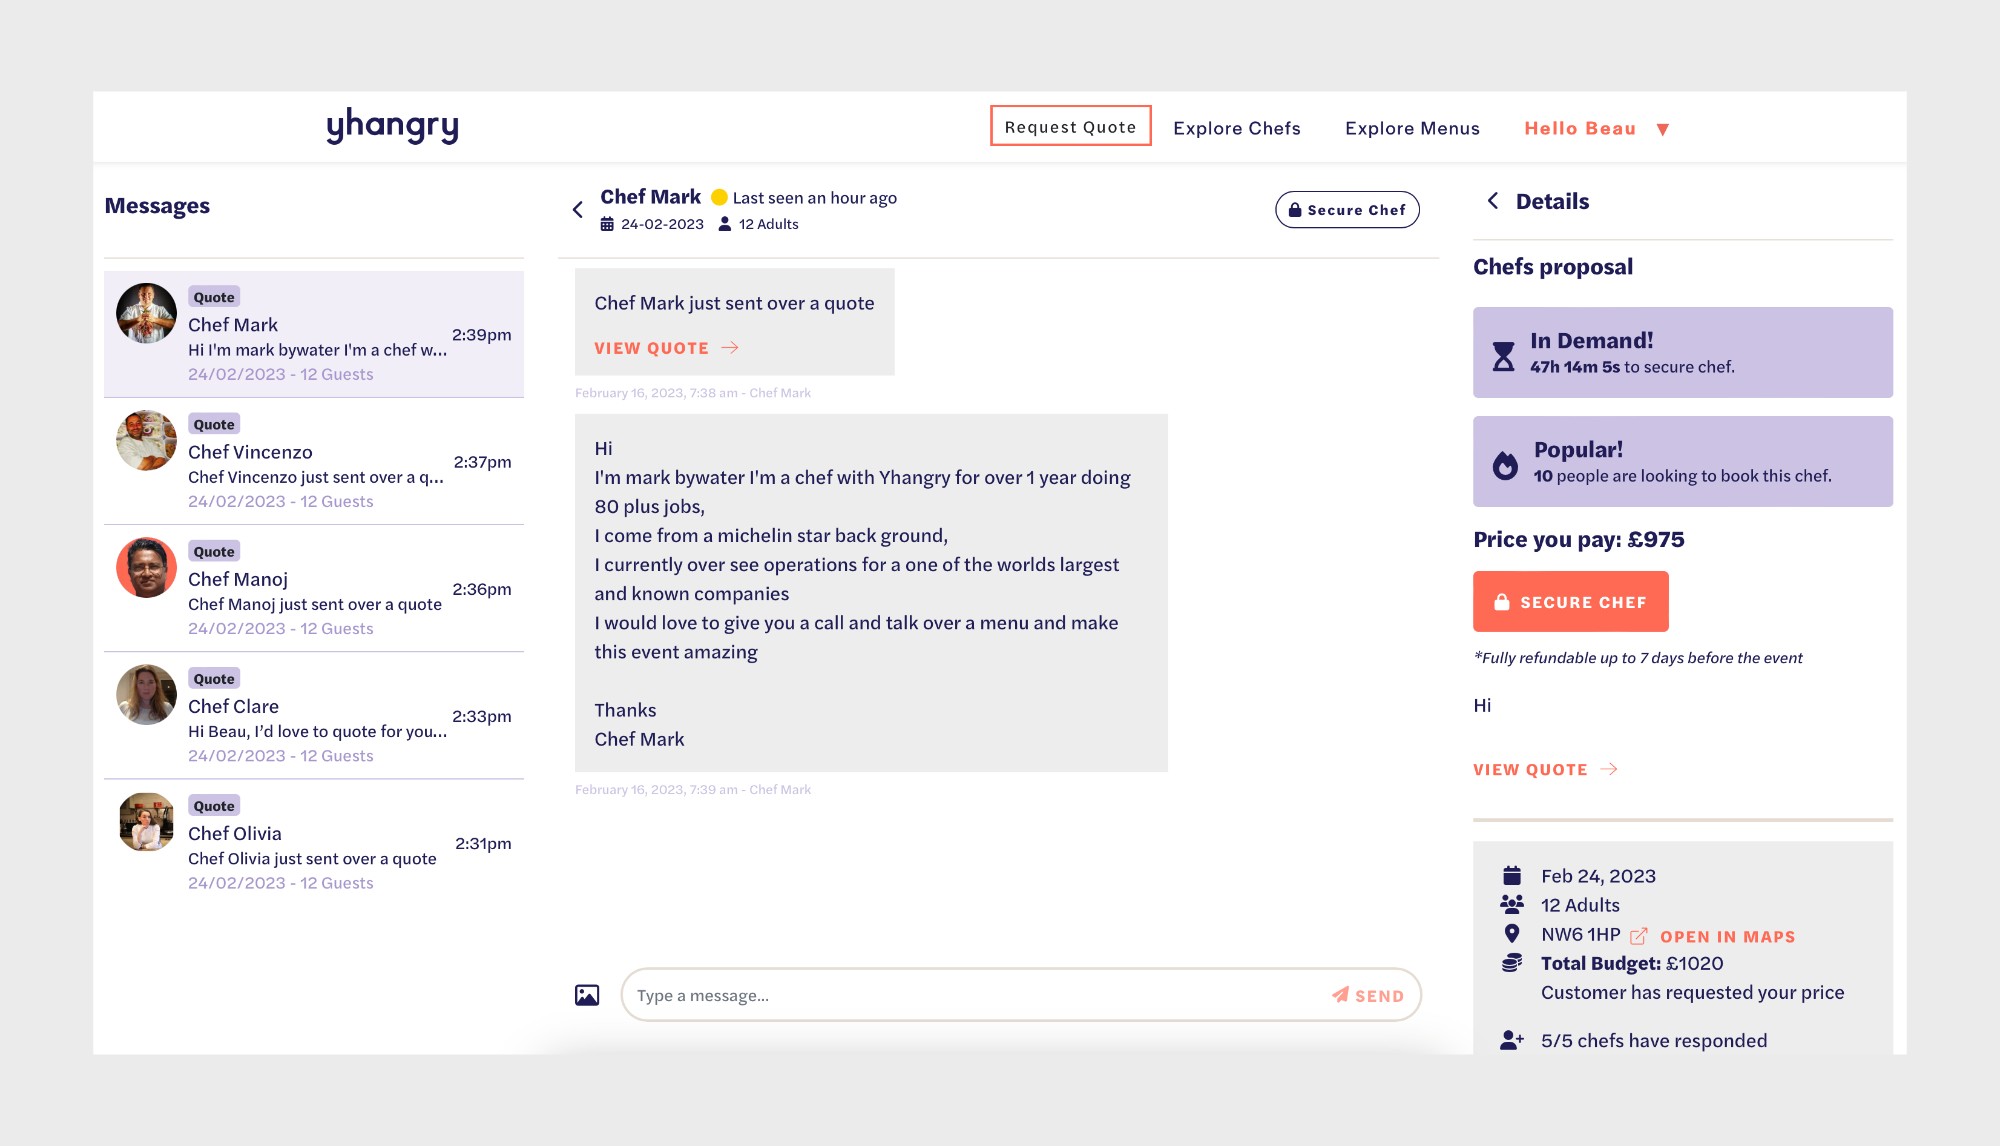Click the Quote tag on Chef Vincenzo
This screenshot has width=2000, height=1146.
click(x=214, y=424)
